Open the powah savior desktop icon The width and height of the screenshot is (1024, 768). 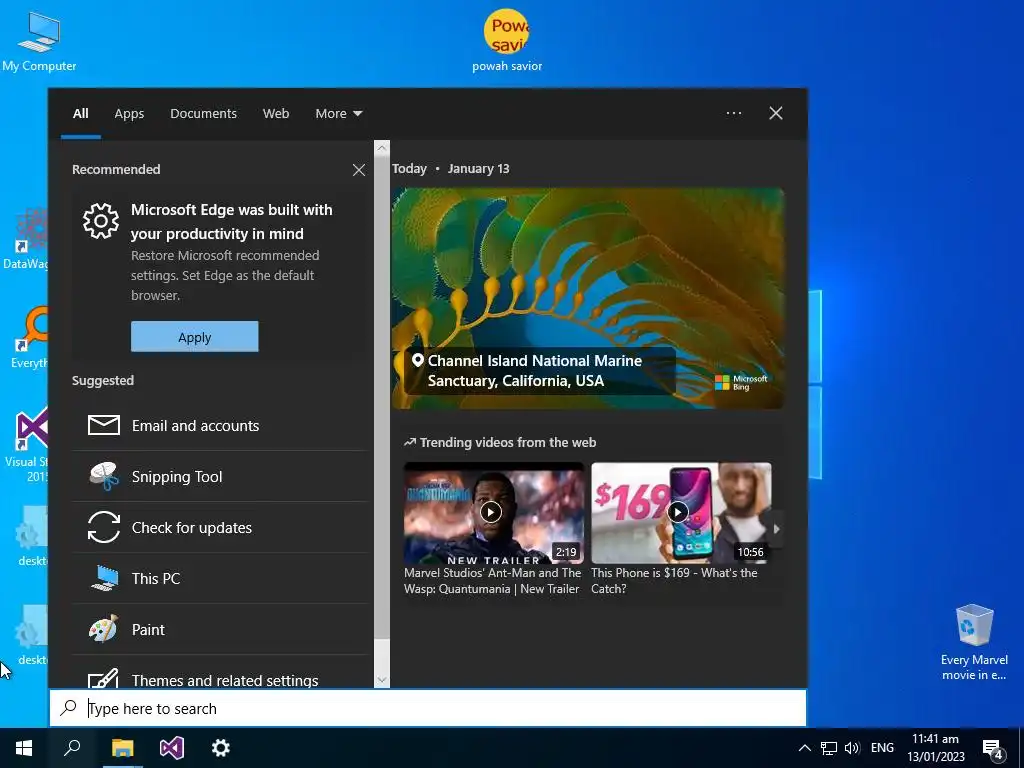click(x=507, y=40)
